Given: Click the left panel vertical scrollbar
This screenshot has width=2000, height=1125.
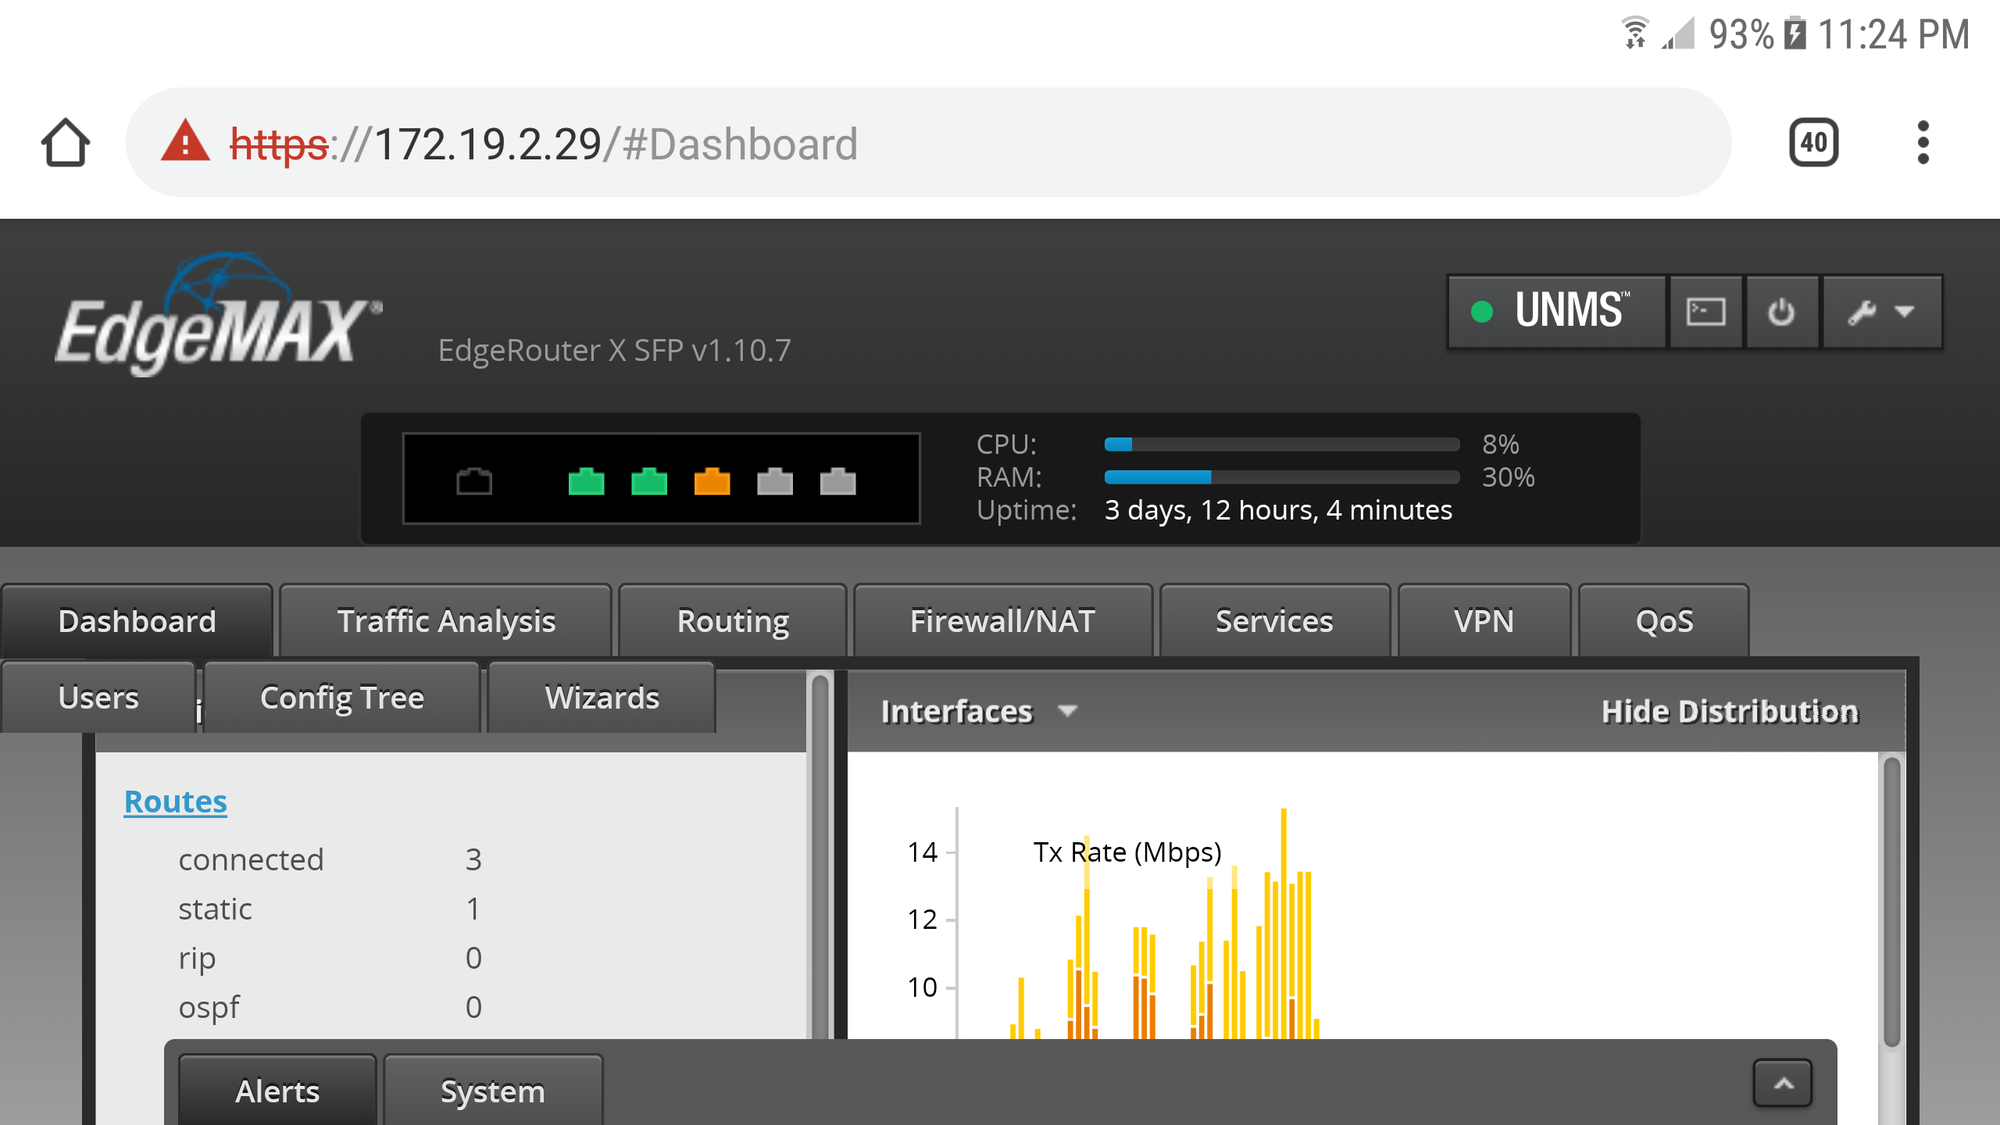Looking at the screenshot, I should point(820,855).
